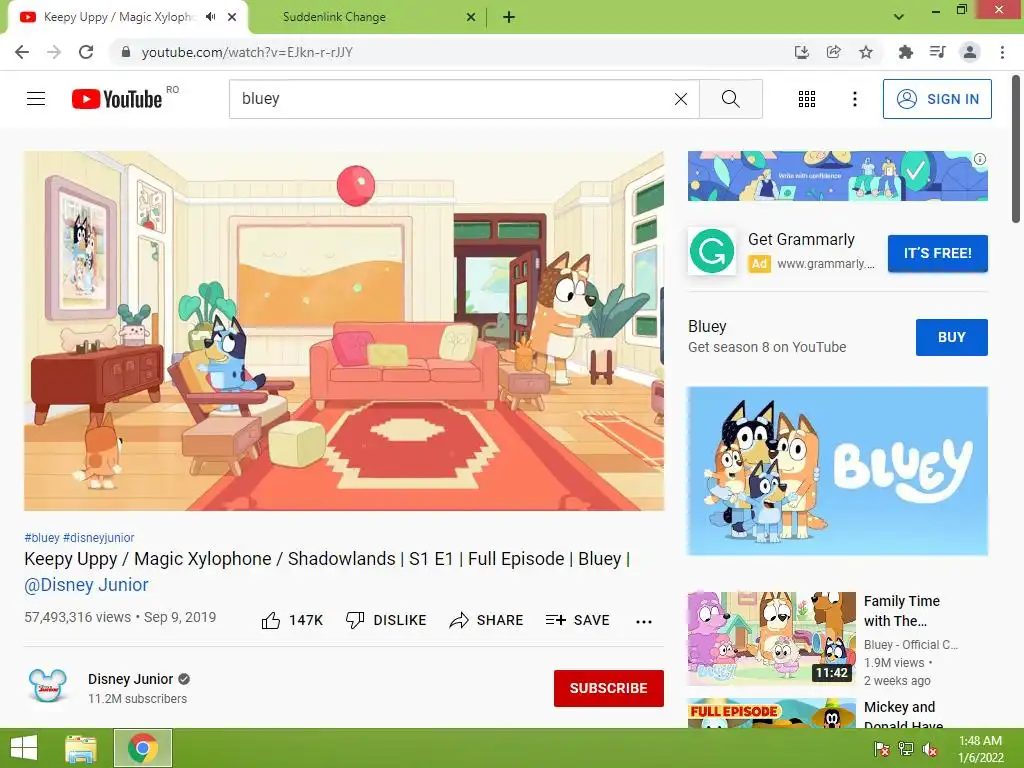Click Chrome icon in taskbar
The width and height of the screenshot is (1024, 768).
pyautogui.click(x=143, y=748)
